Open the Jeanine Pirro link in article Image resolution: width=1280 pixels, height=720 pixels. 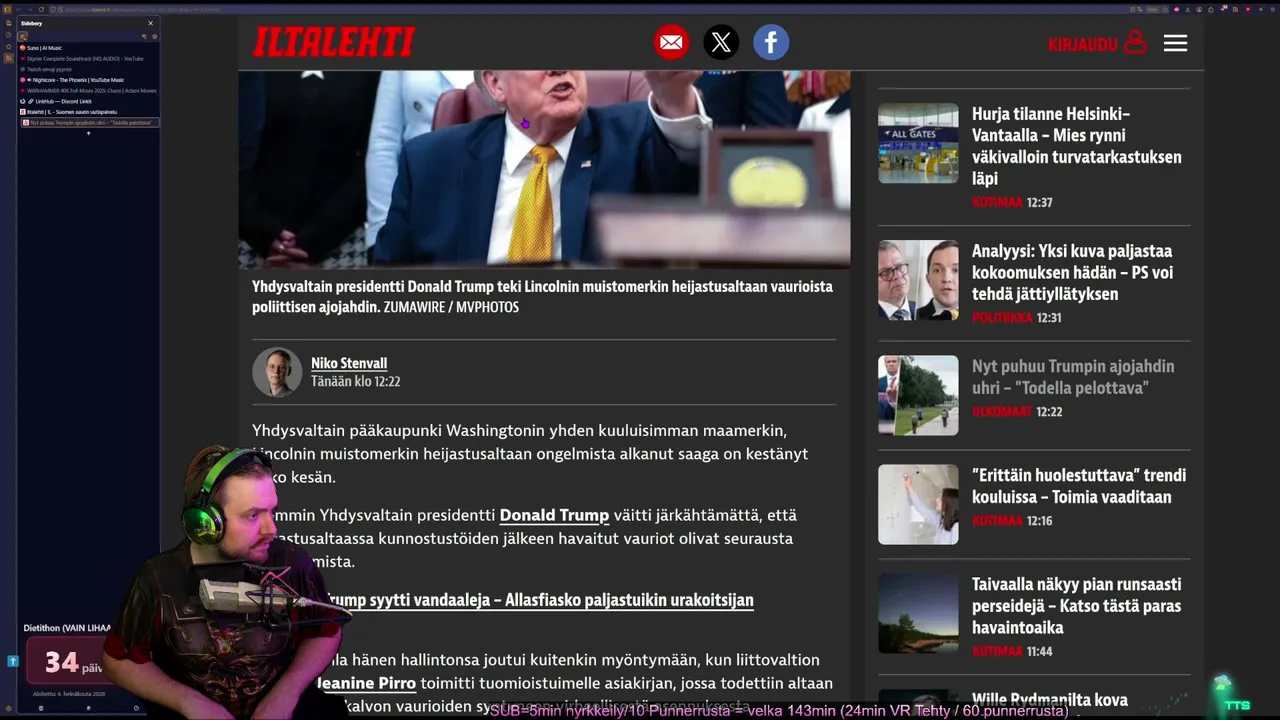click(366, 683)
